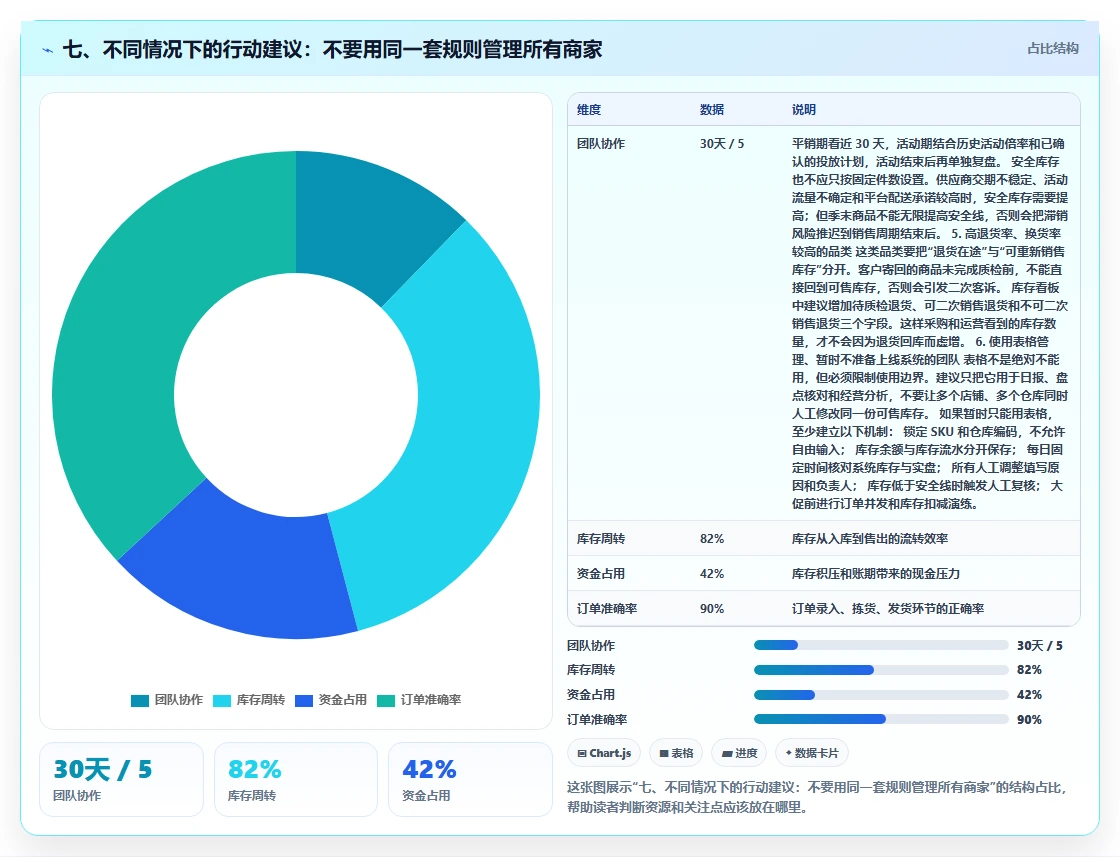Screen dimensions: 1120x857
Task: Click the 42% table data cell
Action: pyautogui.click(x=712, y=573)
